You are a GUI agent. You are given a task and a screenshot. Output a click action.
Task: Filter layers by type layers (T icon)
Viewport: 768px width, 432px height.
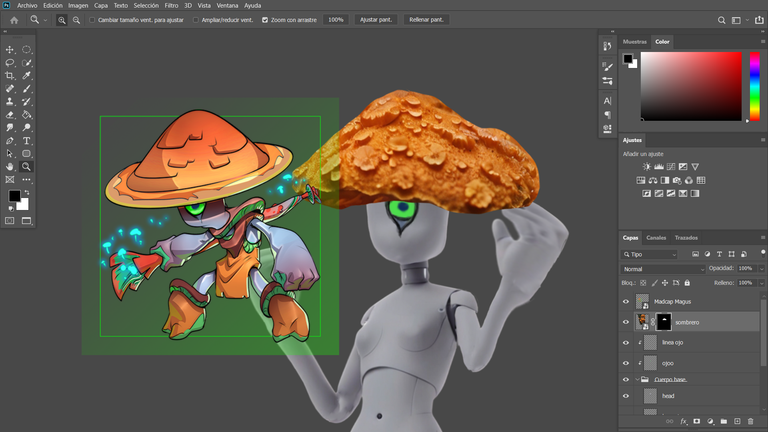(719, 254)
